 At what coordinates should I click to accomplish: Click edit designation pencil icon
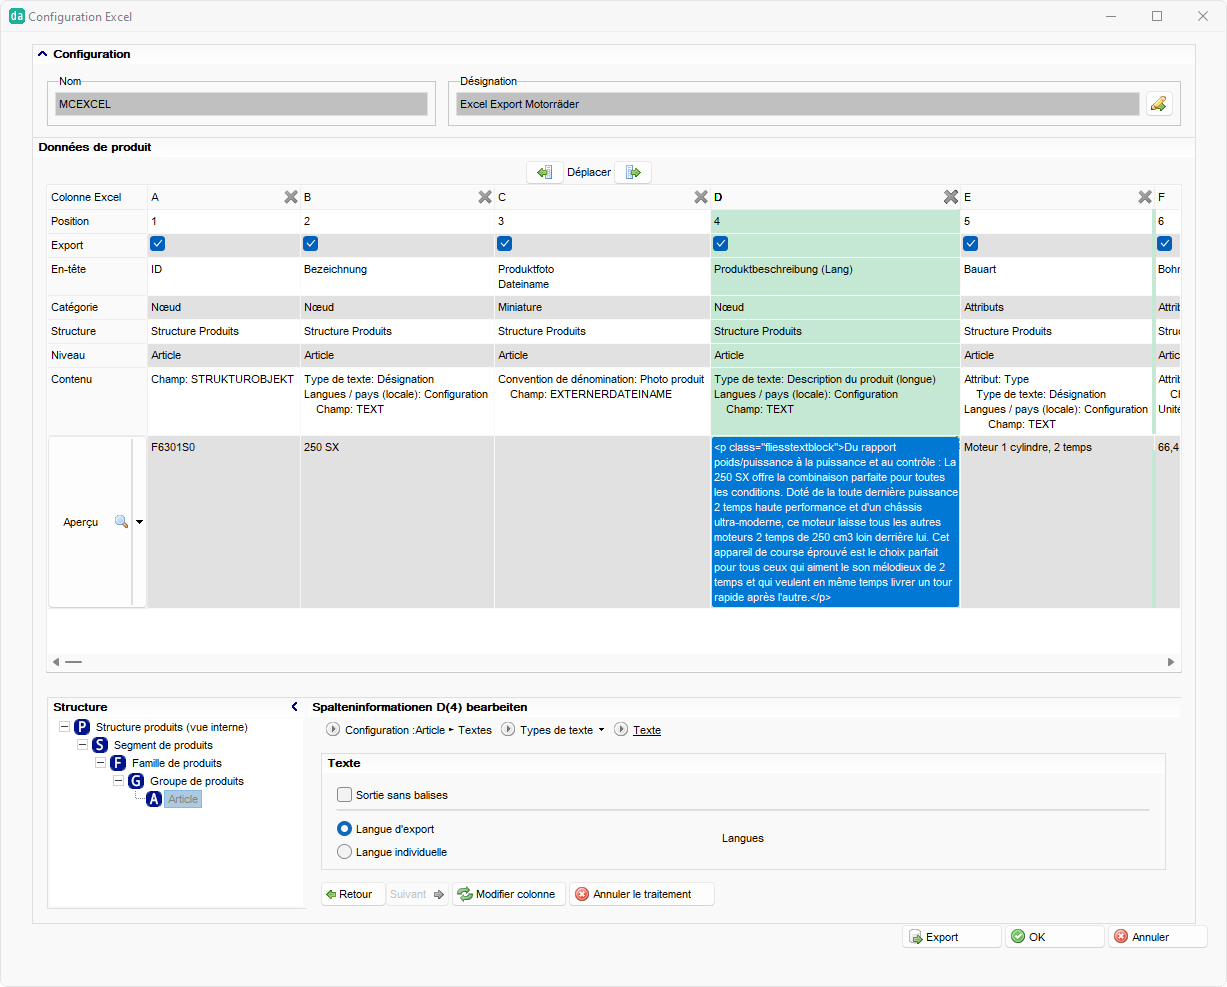pos(1159,104)
